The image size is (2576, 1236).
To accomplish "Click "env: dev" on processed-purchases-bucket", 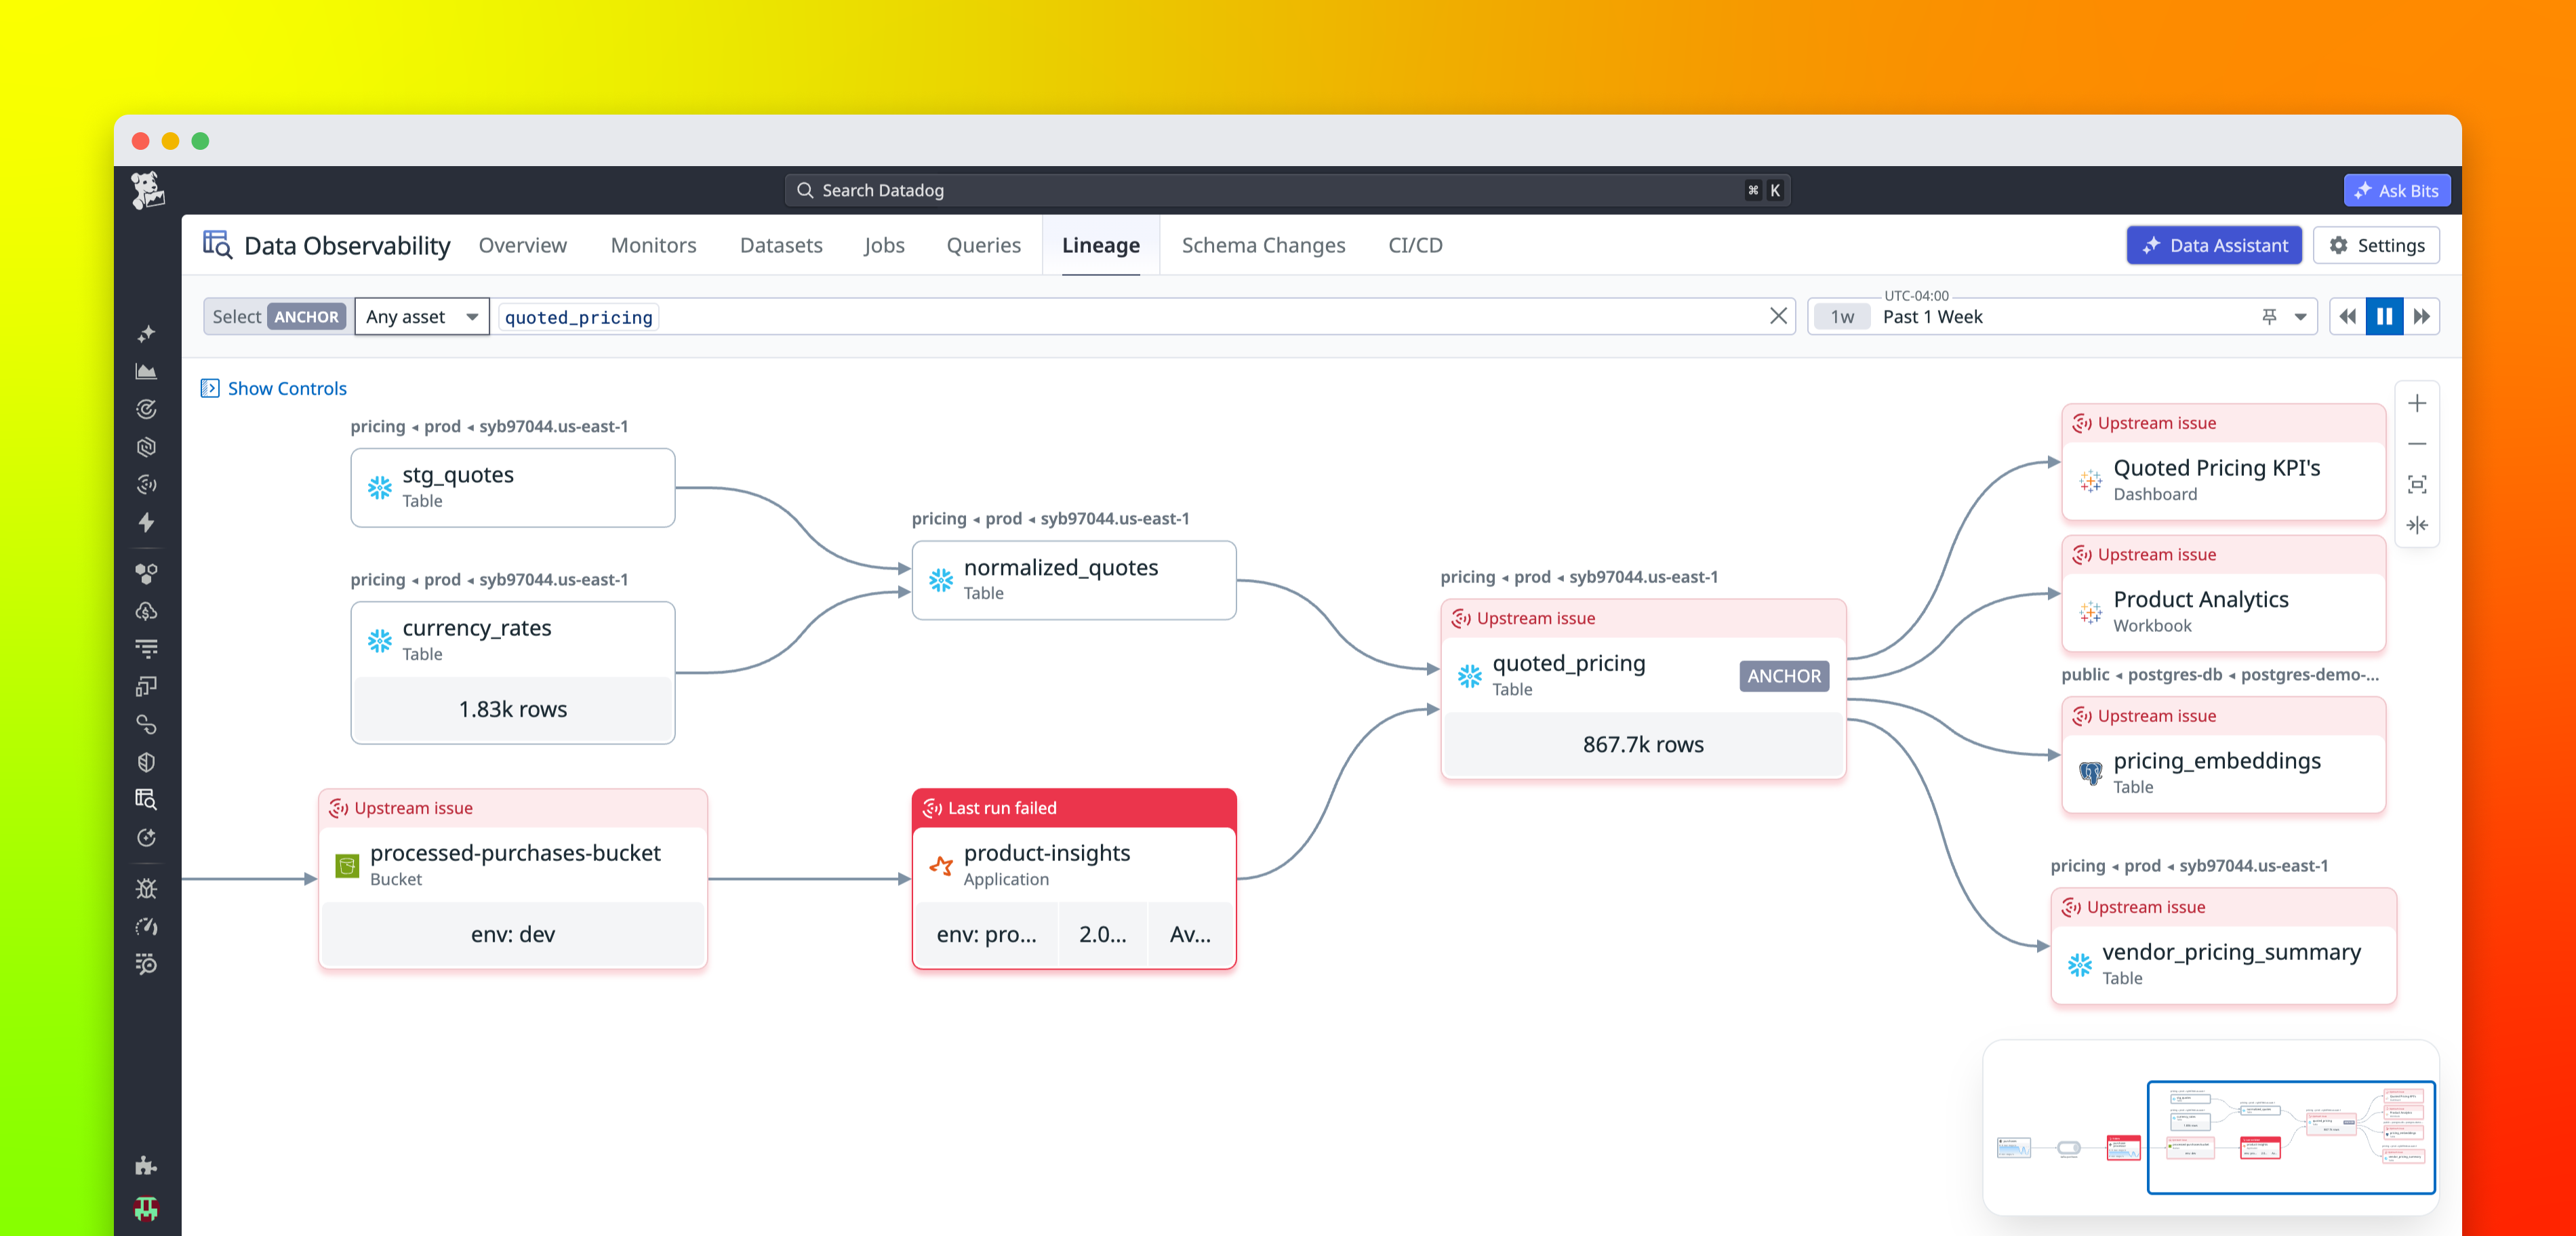I will coord(513,934).
